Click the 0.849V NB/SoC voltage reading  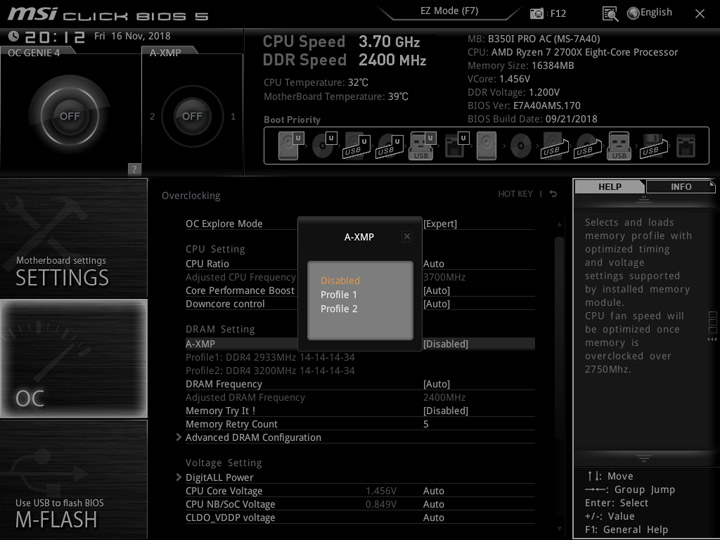pos(381,504)
